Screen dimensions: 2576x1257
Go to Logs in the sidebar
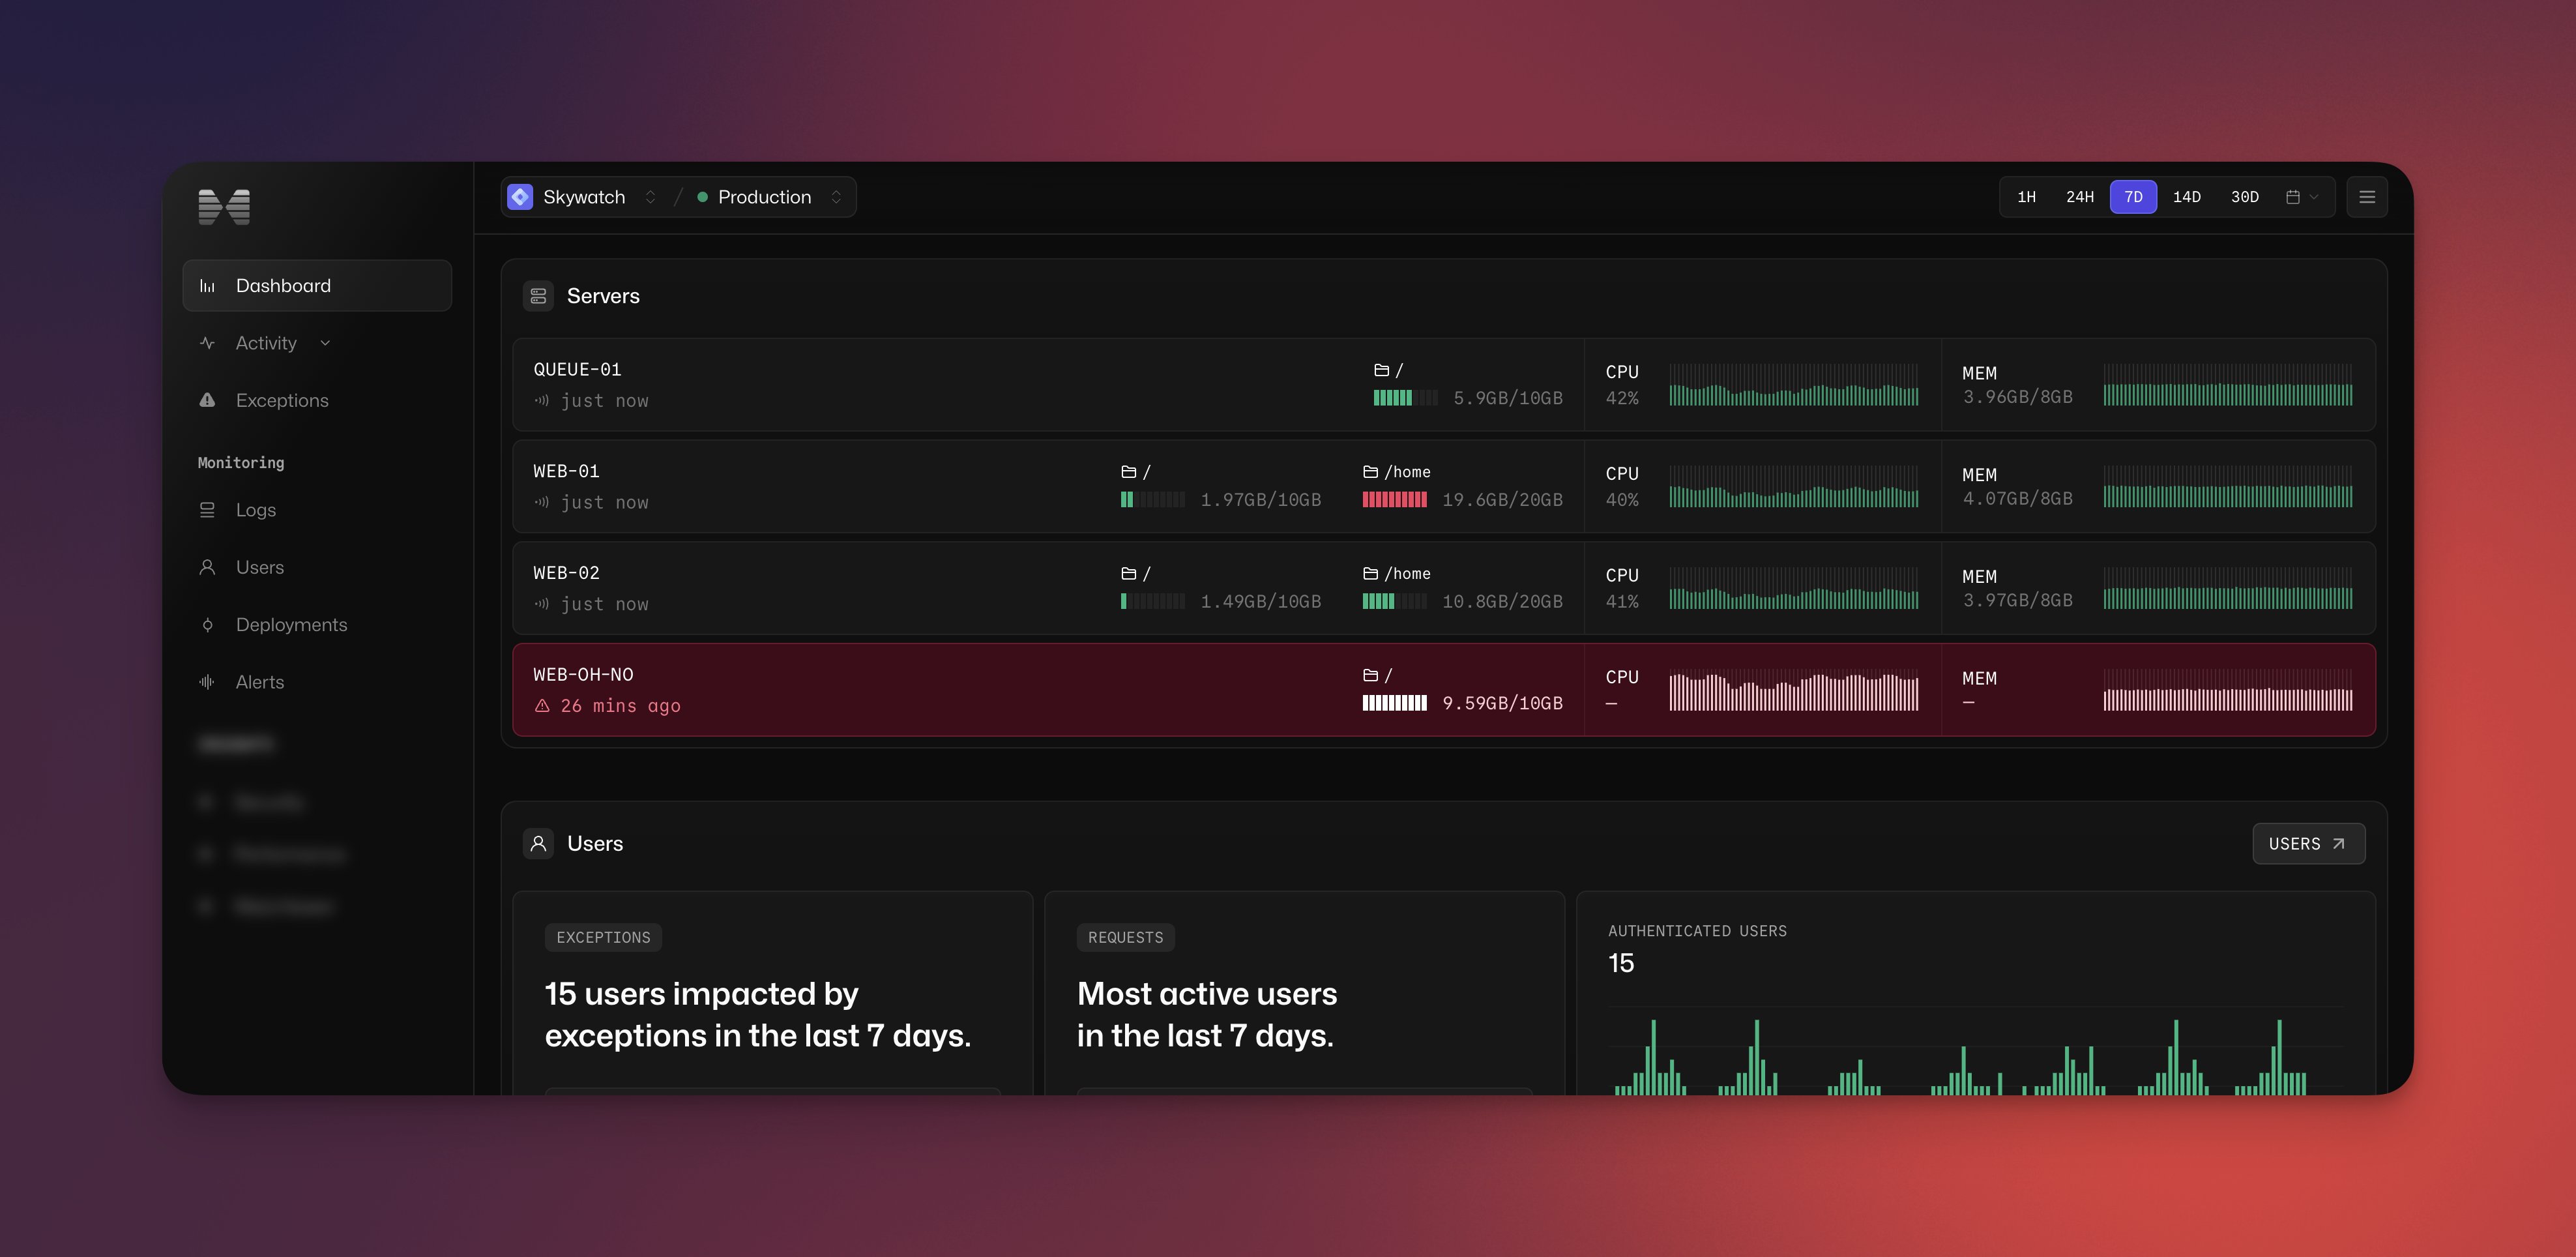click(x=255, y=510)
